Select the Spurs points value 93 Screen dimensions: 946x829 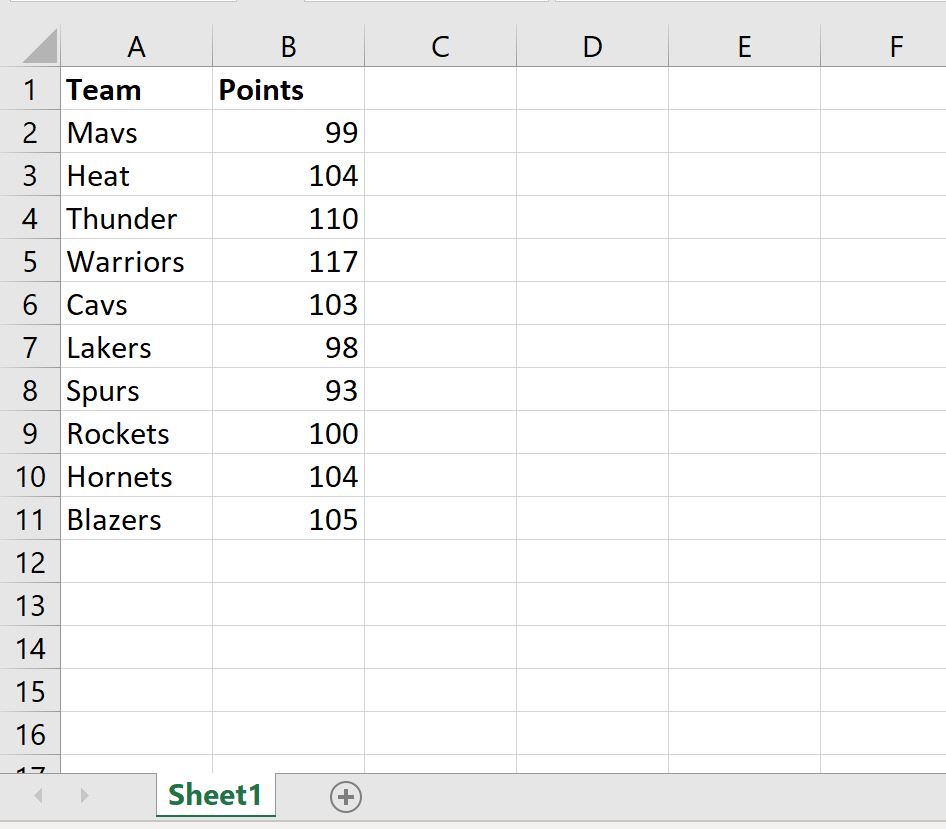[288, 391]
